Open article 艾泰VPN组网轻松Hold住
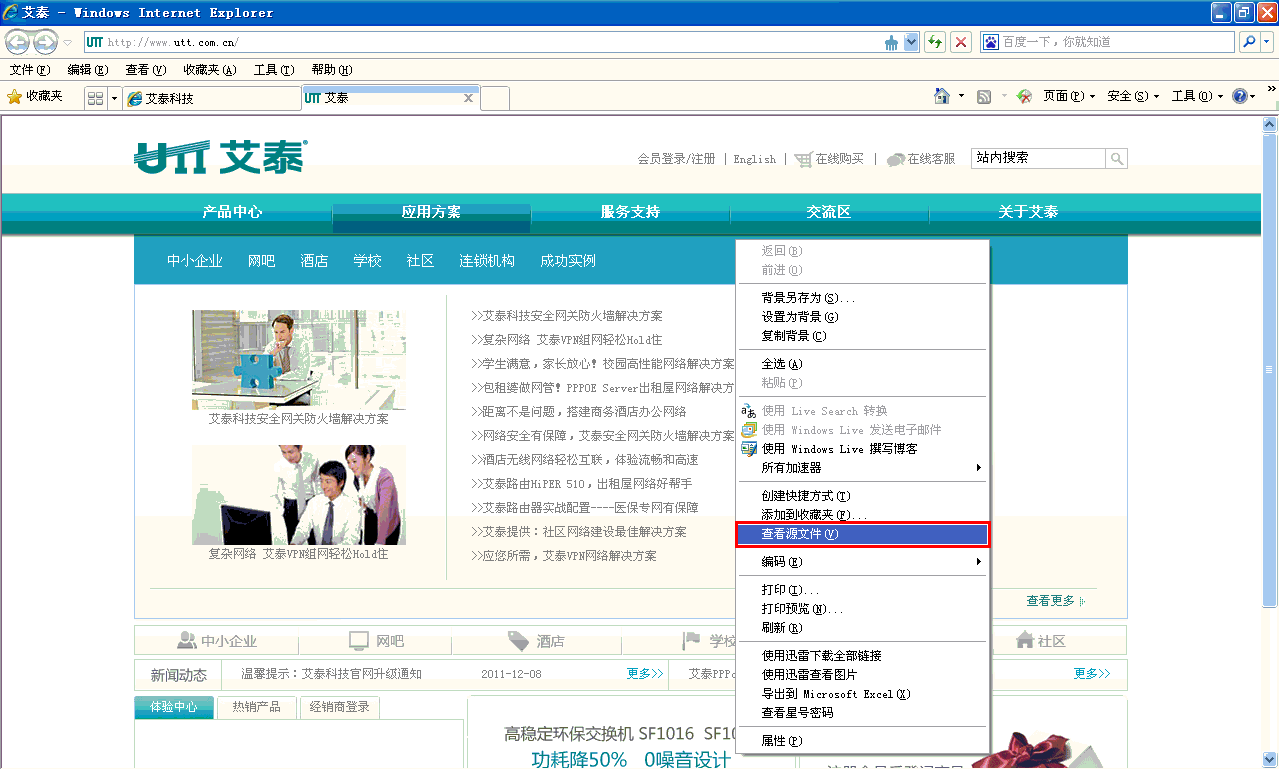Image resolution: width=1279 pixels, height=769 pixels. coord(567,340)
